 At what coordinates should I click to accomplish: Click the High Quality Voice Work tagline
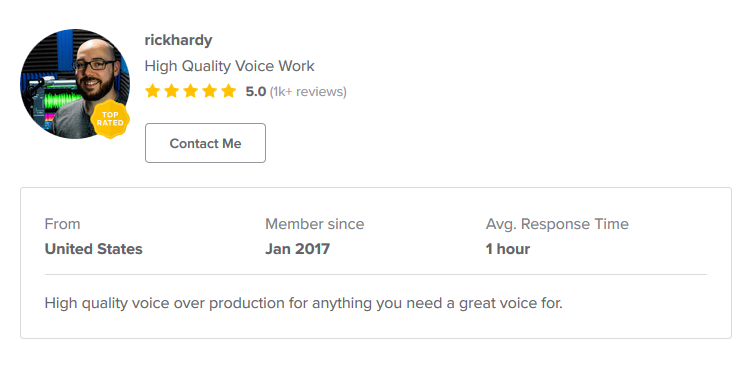229,66
